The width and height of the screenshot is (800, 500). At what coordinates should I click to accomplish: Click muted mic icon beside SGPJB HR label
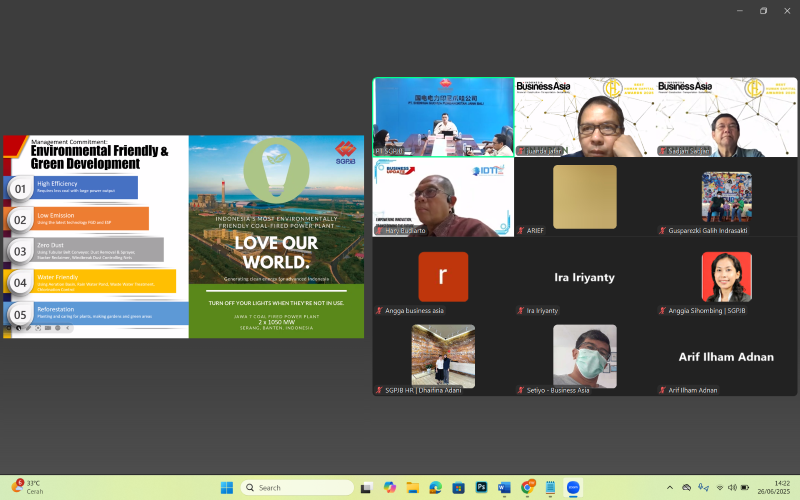[379, 390]
